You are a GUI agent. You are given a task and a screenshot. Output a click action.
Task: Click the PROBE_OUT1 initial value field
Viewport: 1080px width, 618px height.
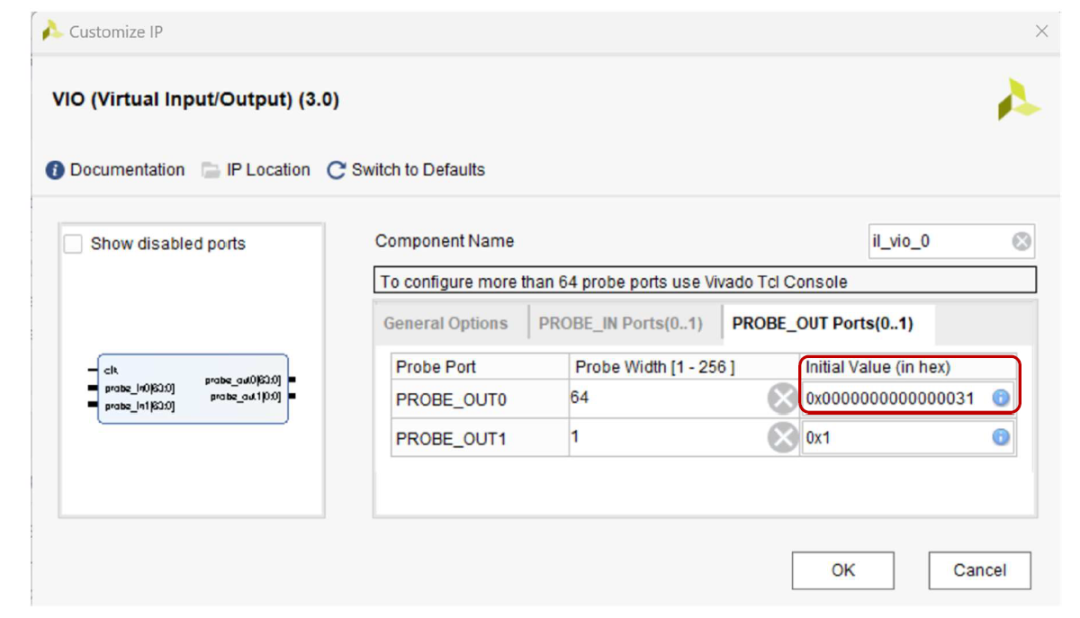890,438
